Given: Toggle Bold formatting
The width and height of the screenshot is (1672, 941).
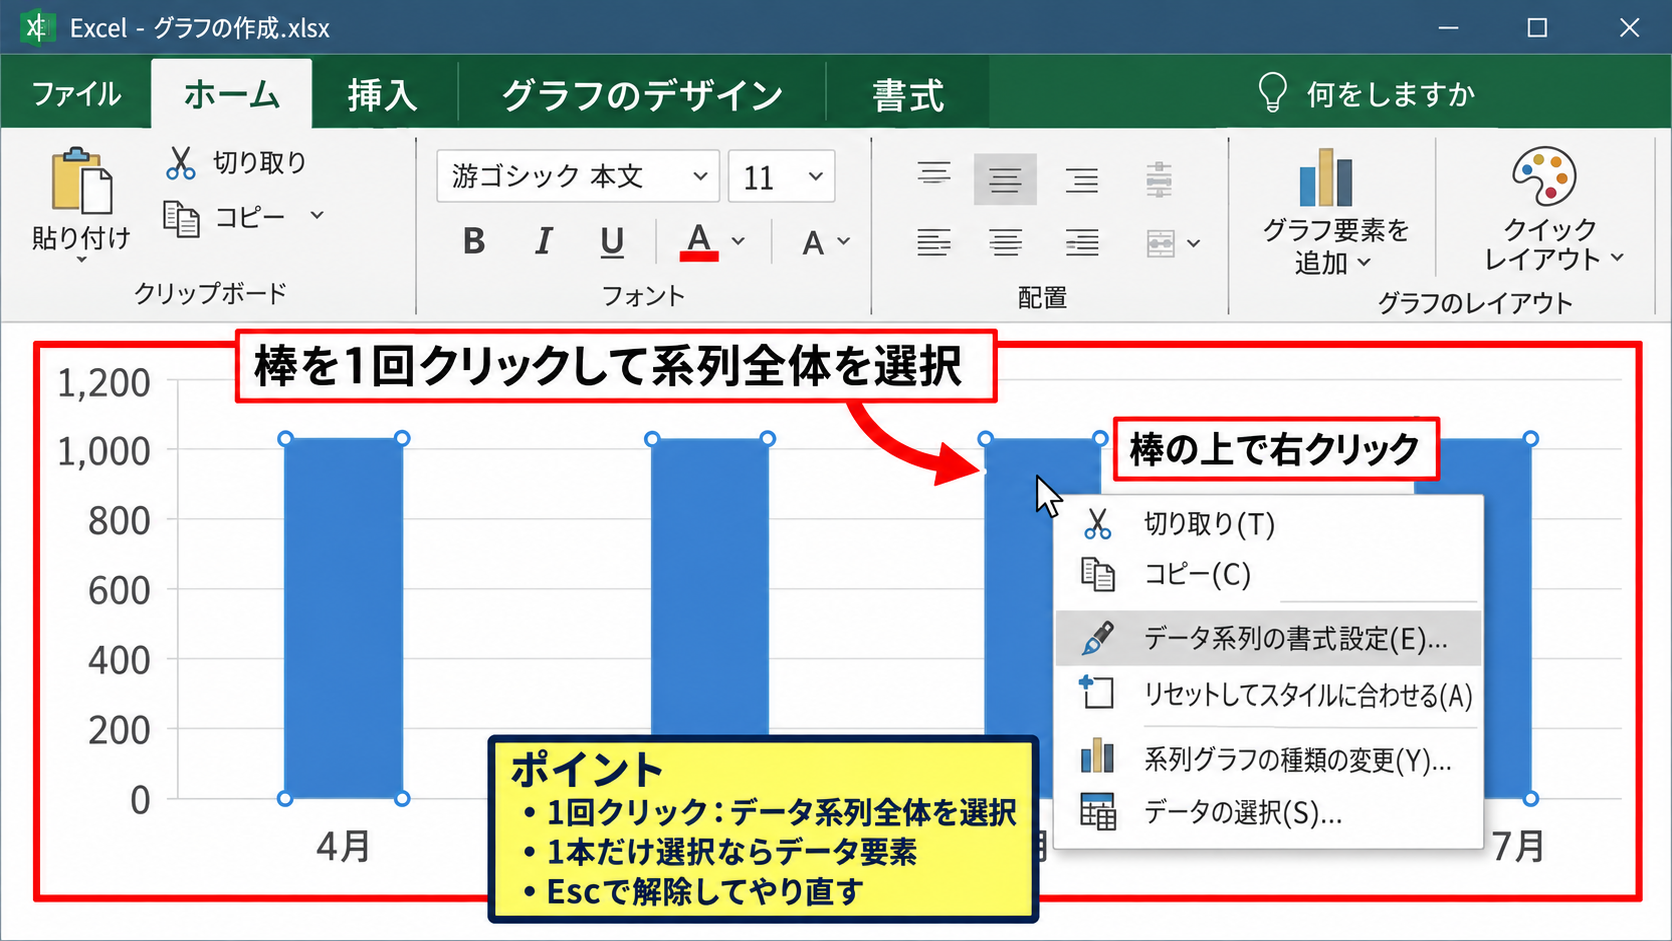Looking at the screenshot, I should (x=474, y=241).
